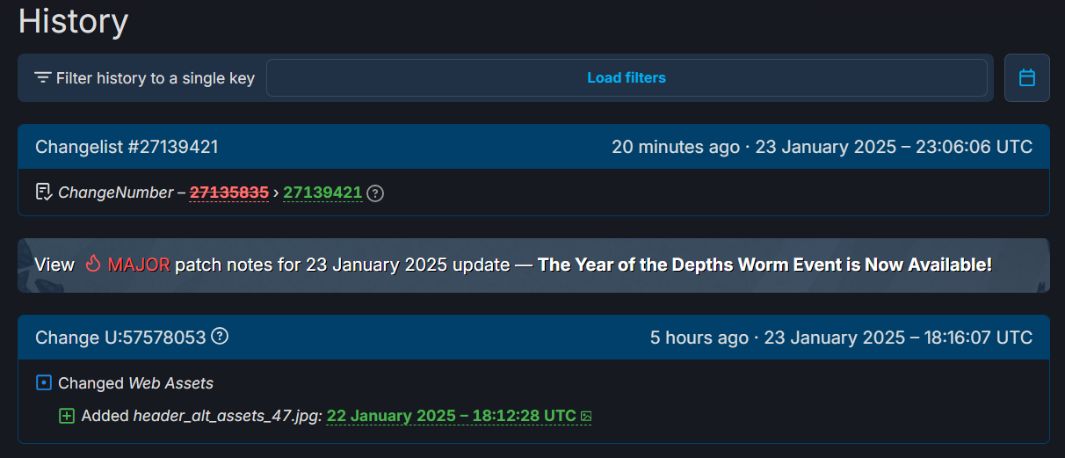Open the Change U:57578053 header
This screenshot has height=458, width=1065.
click(x=120, y=338)
